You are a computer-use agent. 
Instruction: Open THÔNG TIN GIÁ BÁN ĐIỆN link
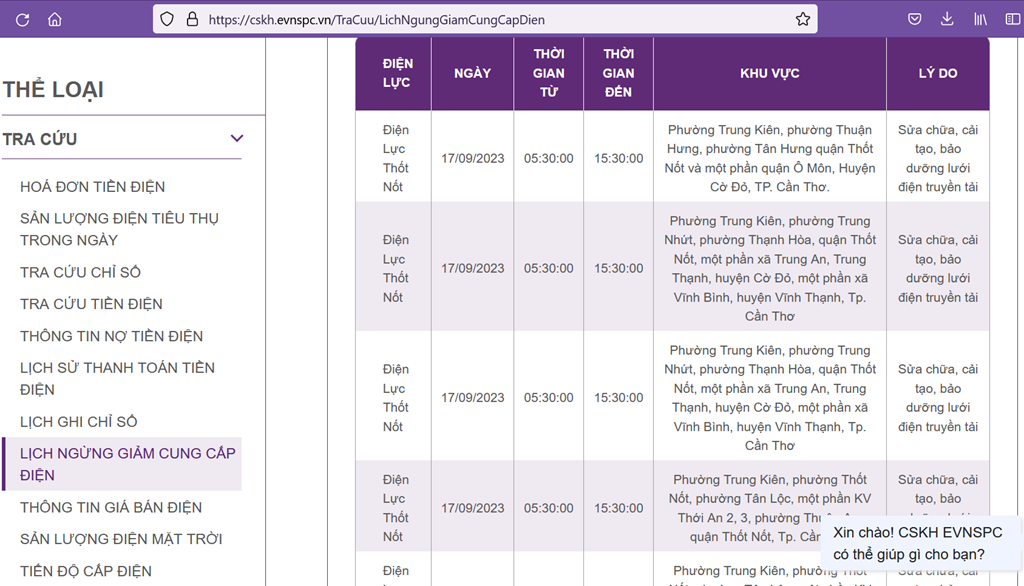[111, 508]
